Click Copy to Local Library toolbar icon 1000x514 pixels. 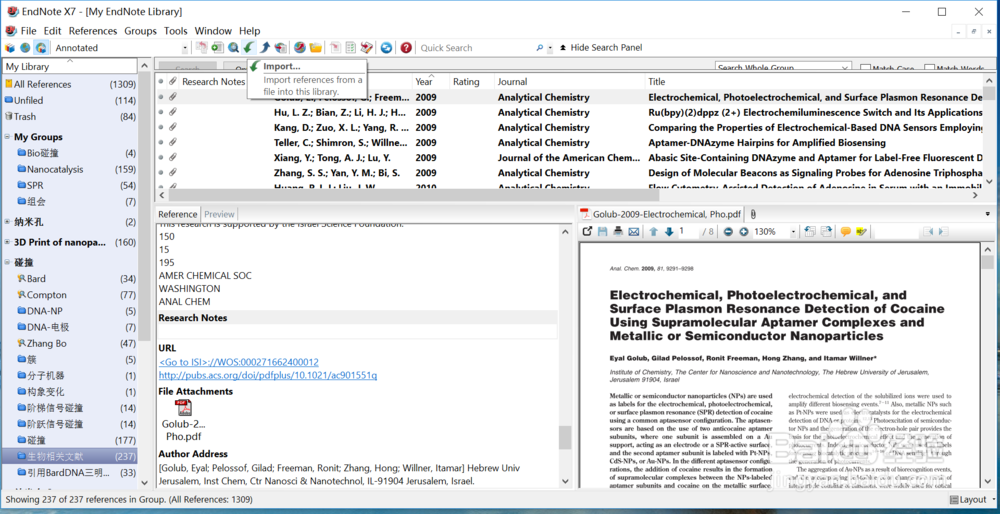(202, 48)
